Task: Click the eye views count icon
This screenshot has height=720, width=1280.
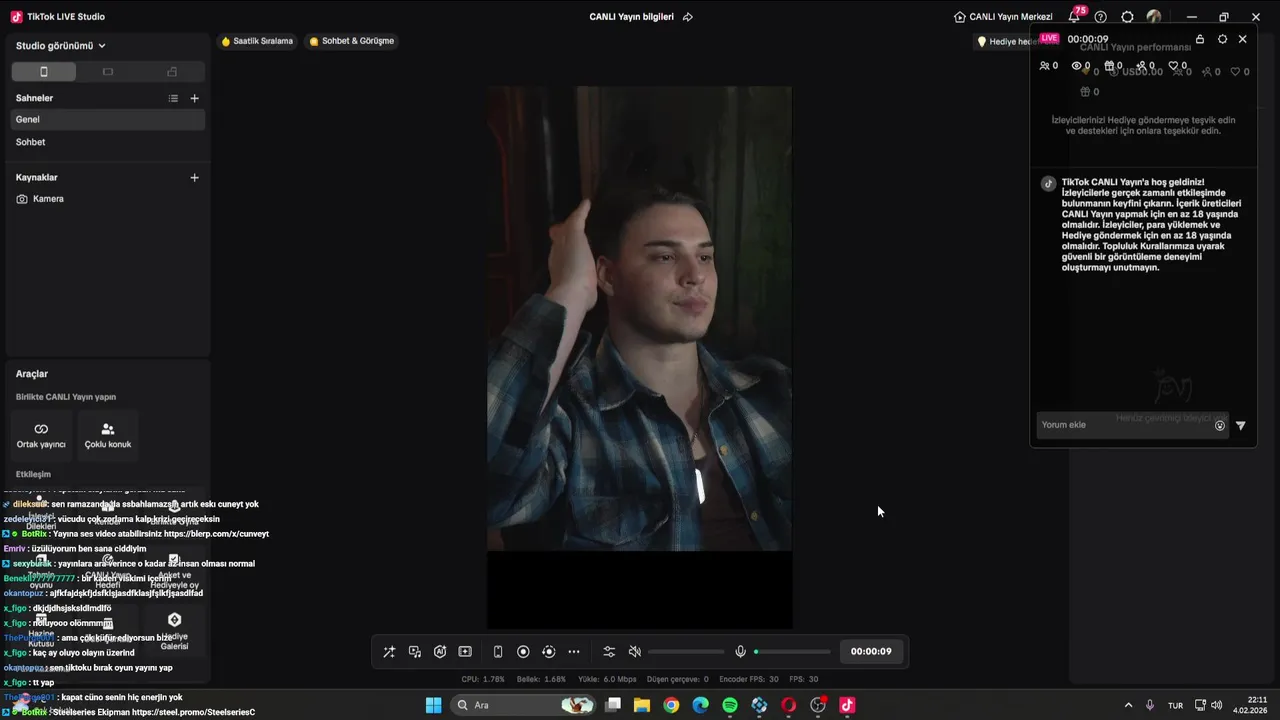Action: coord(1077,66)
